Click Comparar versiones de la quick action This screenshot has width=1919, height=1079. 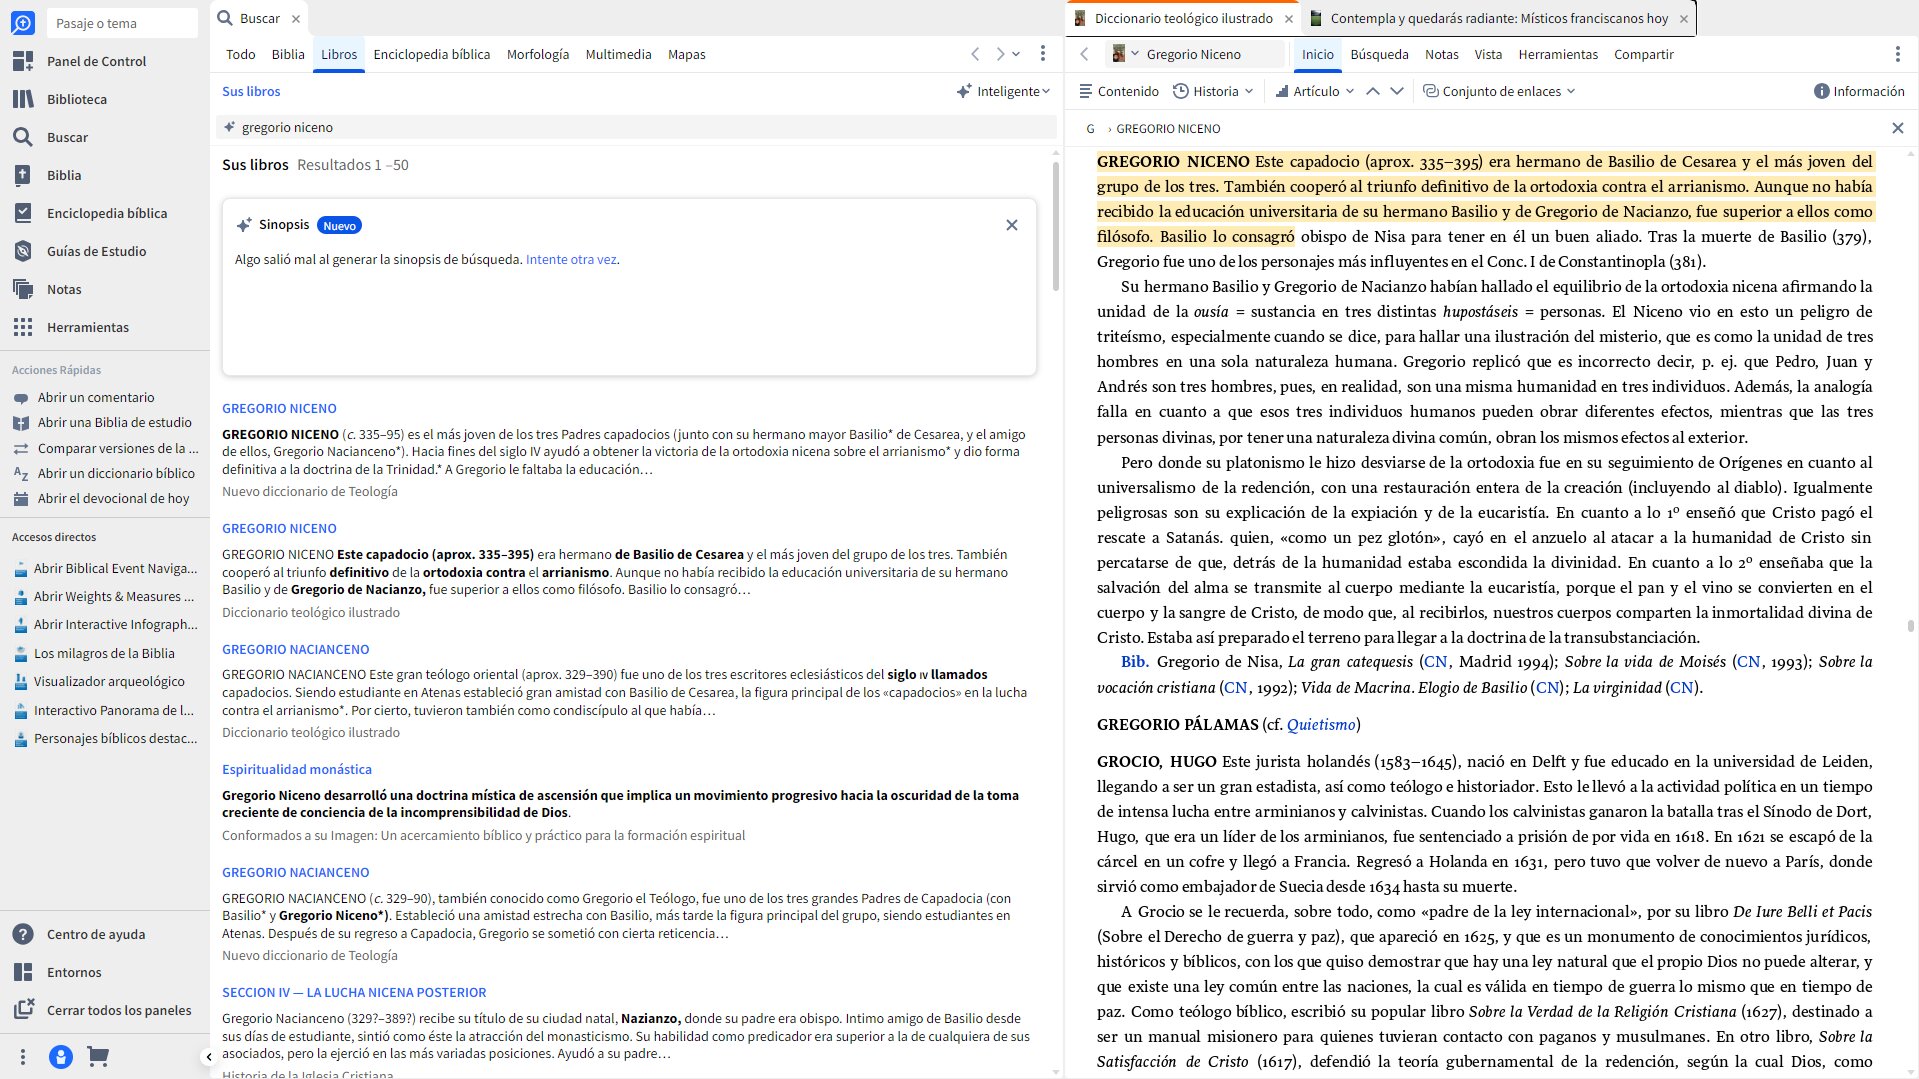tap(104, 448)
